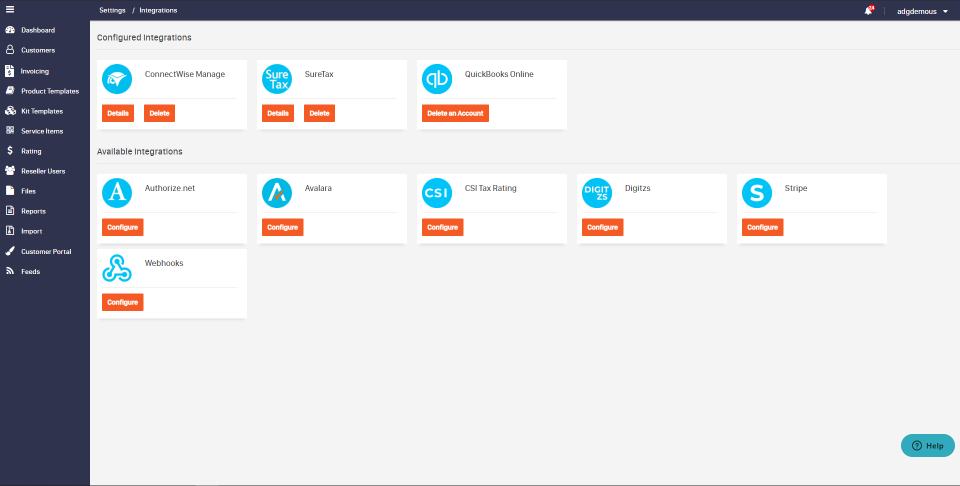960x486 pixels.
Task: Open the Help widget
Action: (928, 446)
